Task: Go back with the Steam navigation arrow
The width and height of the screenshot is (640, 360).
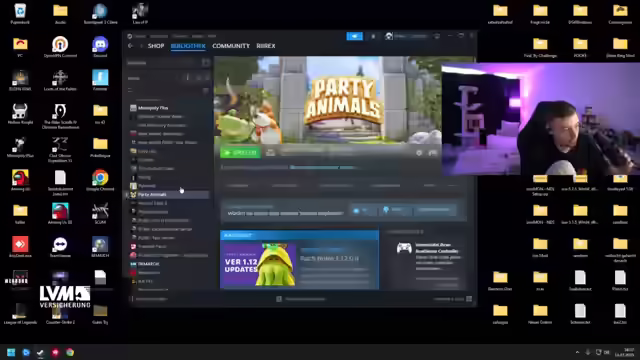Action: tap(131, 46)
